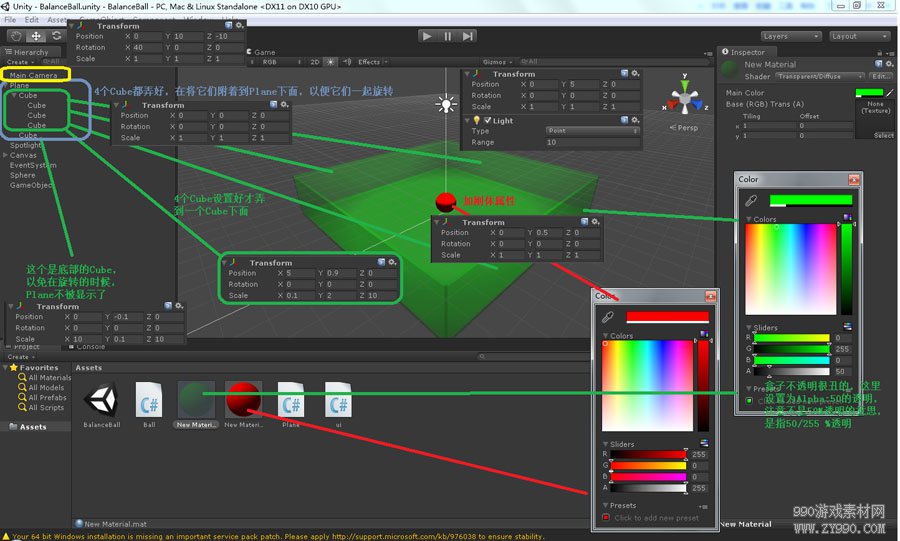
Task: Open the Light component help icon
Action: coord(624,120)
